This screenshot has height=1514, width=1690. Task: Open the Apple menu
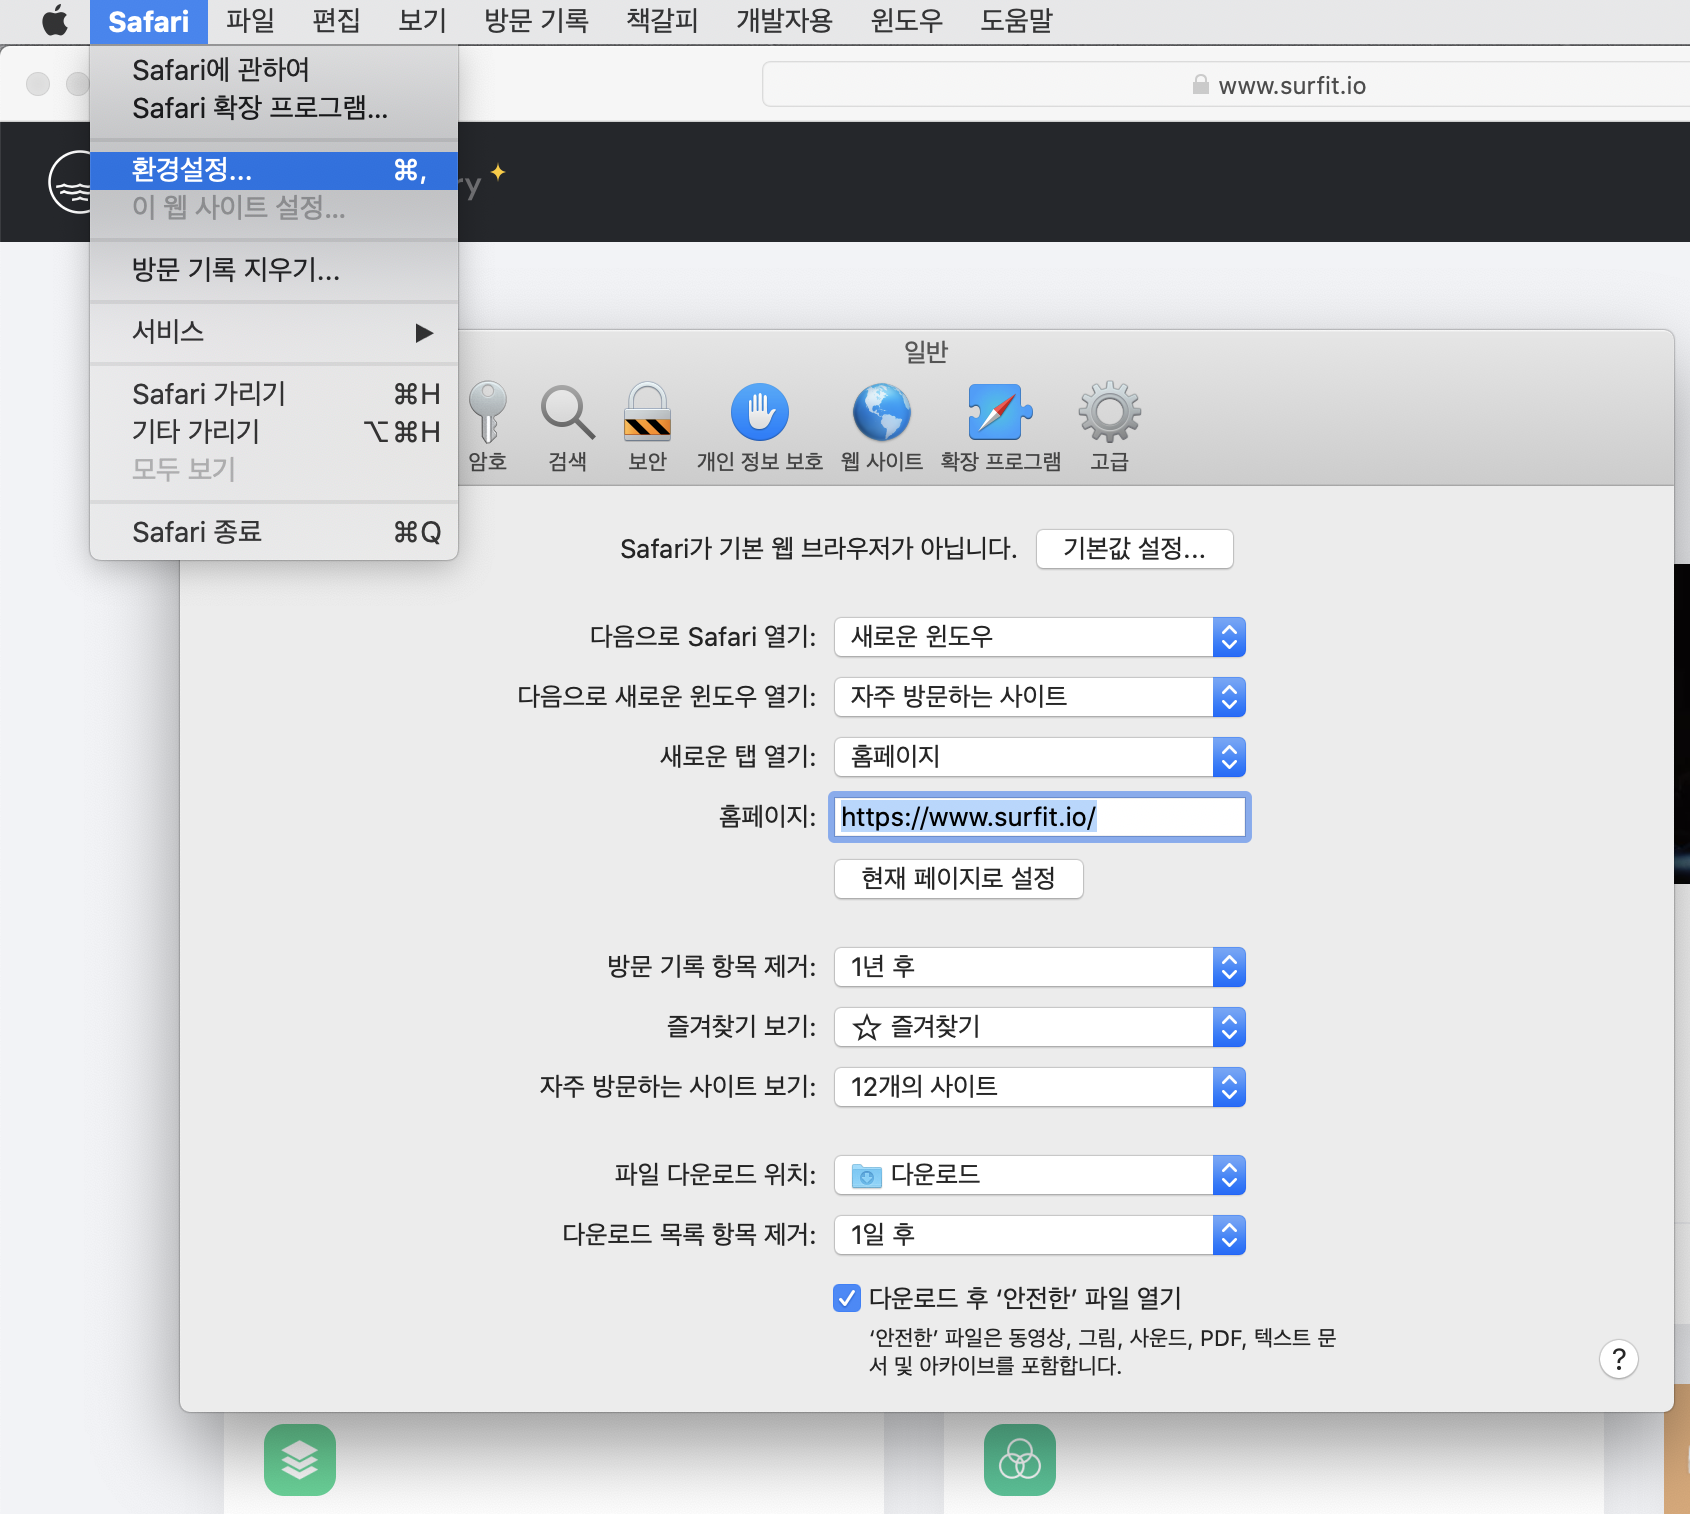[55, 20]
